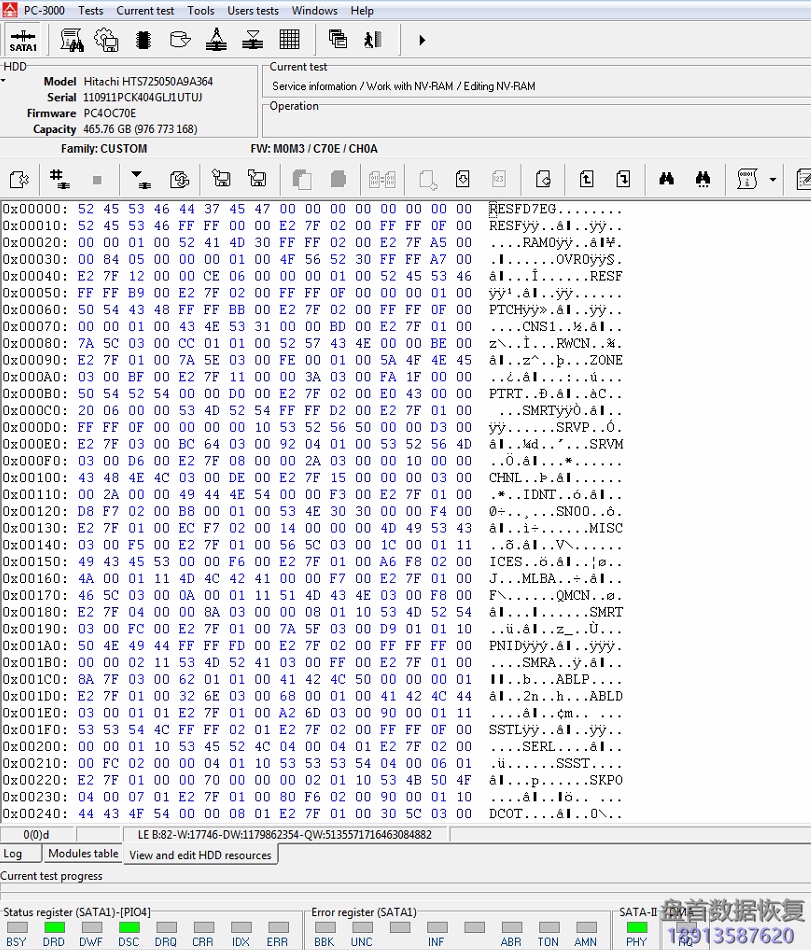The height and width of the screenshot is (950, 811).
Task: Click the grid table icon in top toolbar
Action: (x=290, y=40)
